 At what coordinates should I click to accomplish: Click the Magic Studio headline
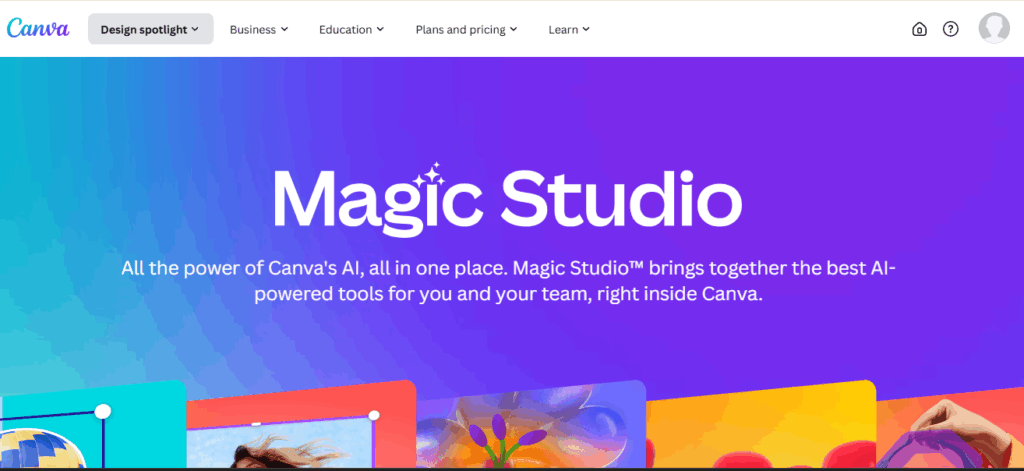click(507, 199)
